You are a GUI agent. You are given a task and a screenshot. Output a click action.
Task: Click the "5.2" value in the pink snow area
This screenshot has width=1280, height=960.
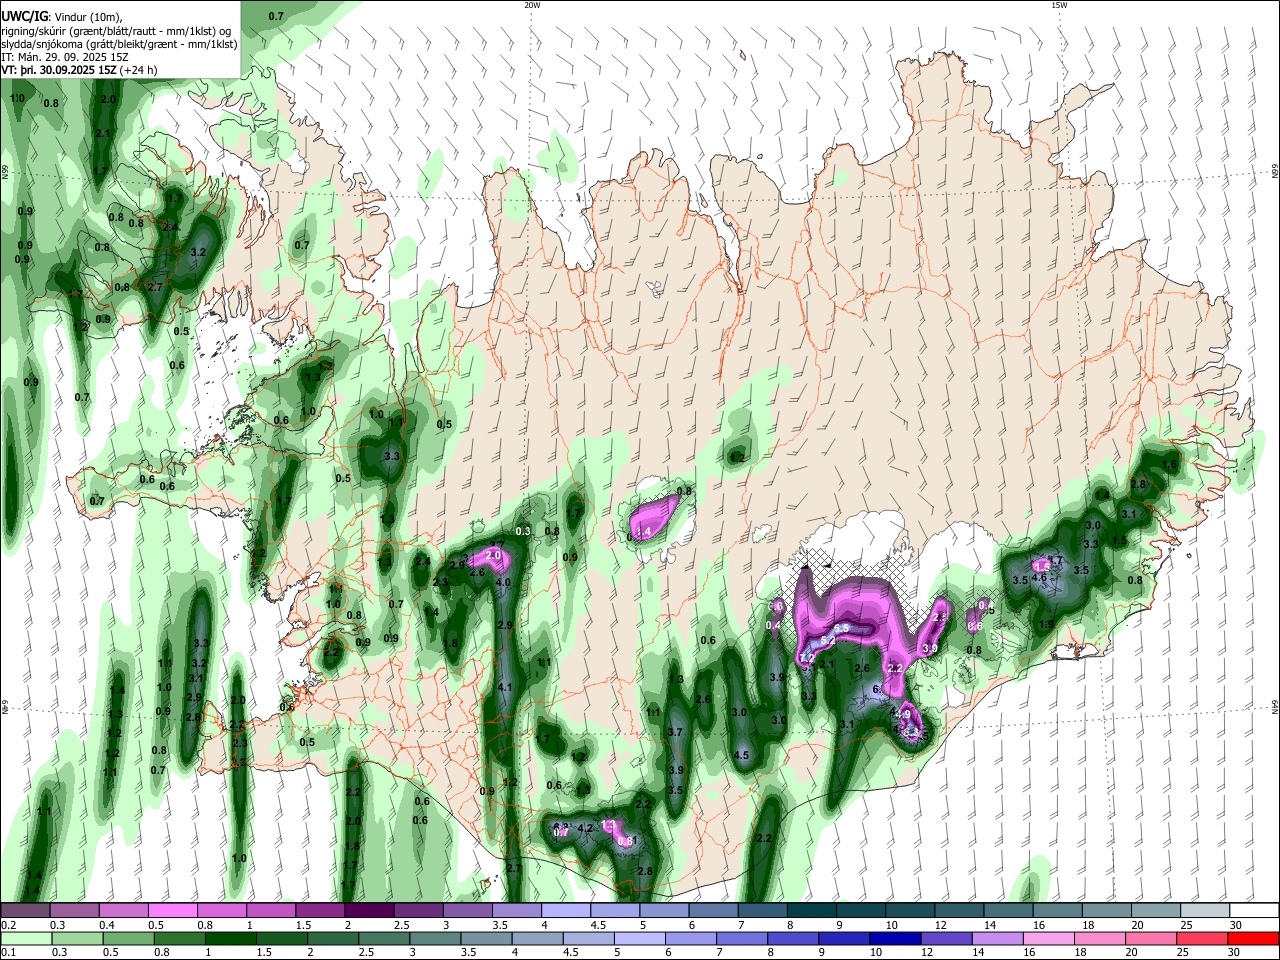point(827,640)
